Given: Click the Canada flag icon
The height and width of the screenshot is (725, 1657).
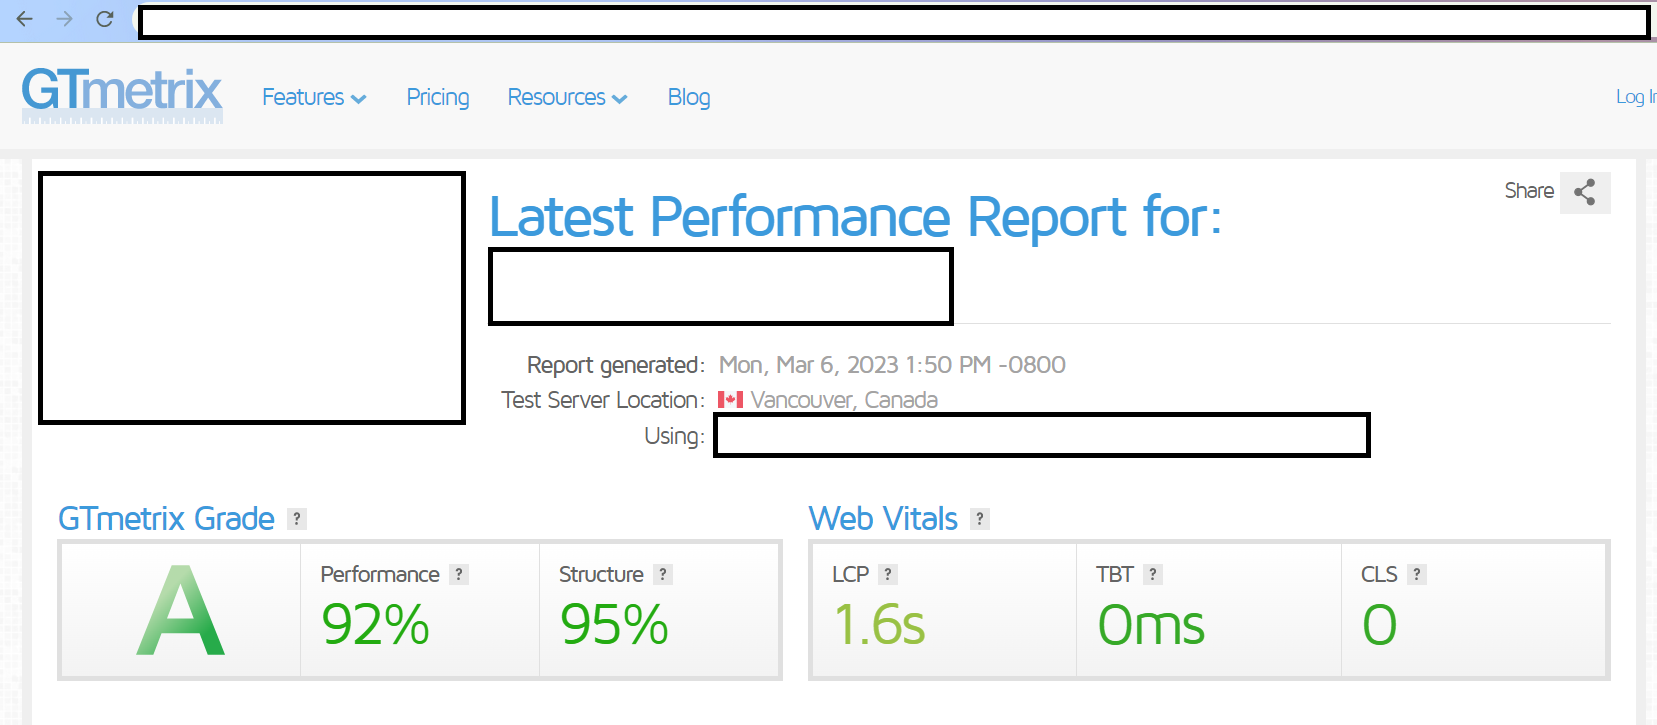Looking at the screenshot, I should [x=730, y=400].
